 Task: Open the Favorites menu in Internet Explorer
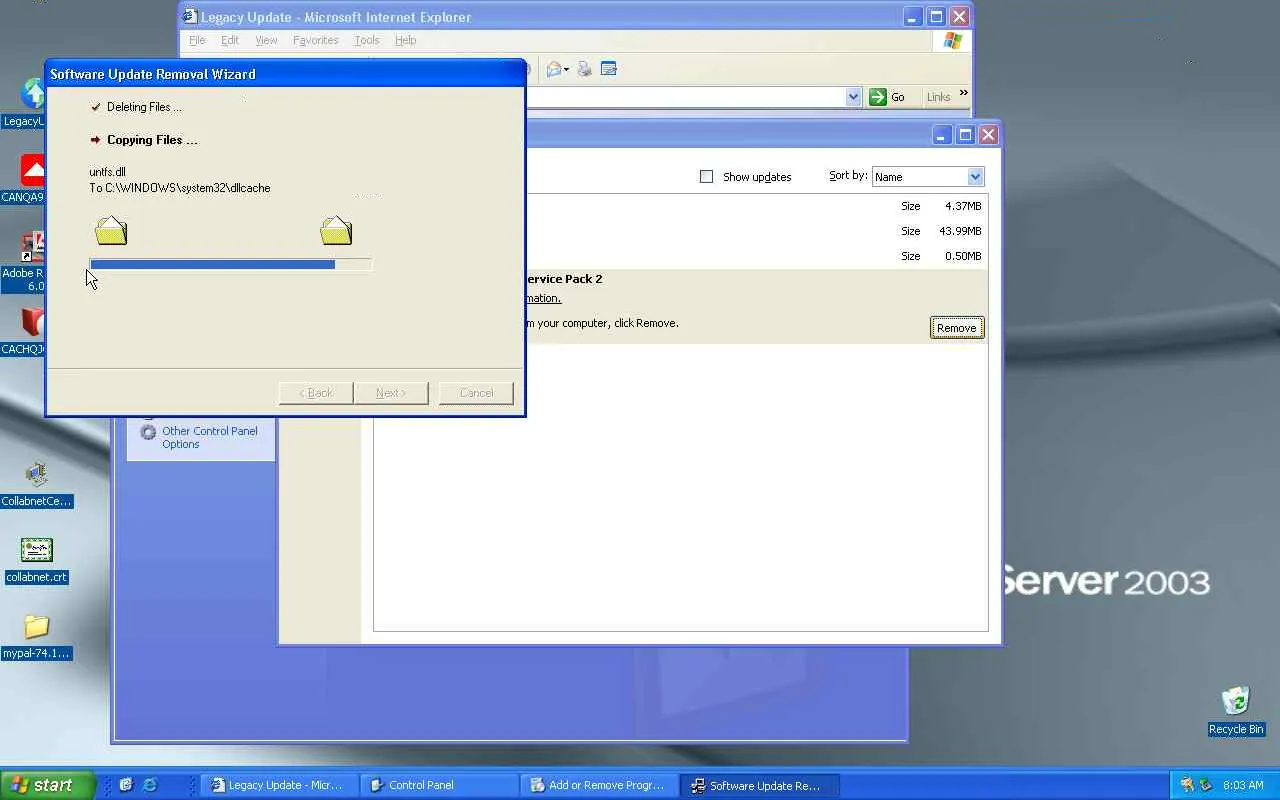click(x=316, y=40)
